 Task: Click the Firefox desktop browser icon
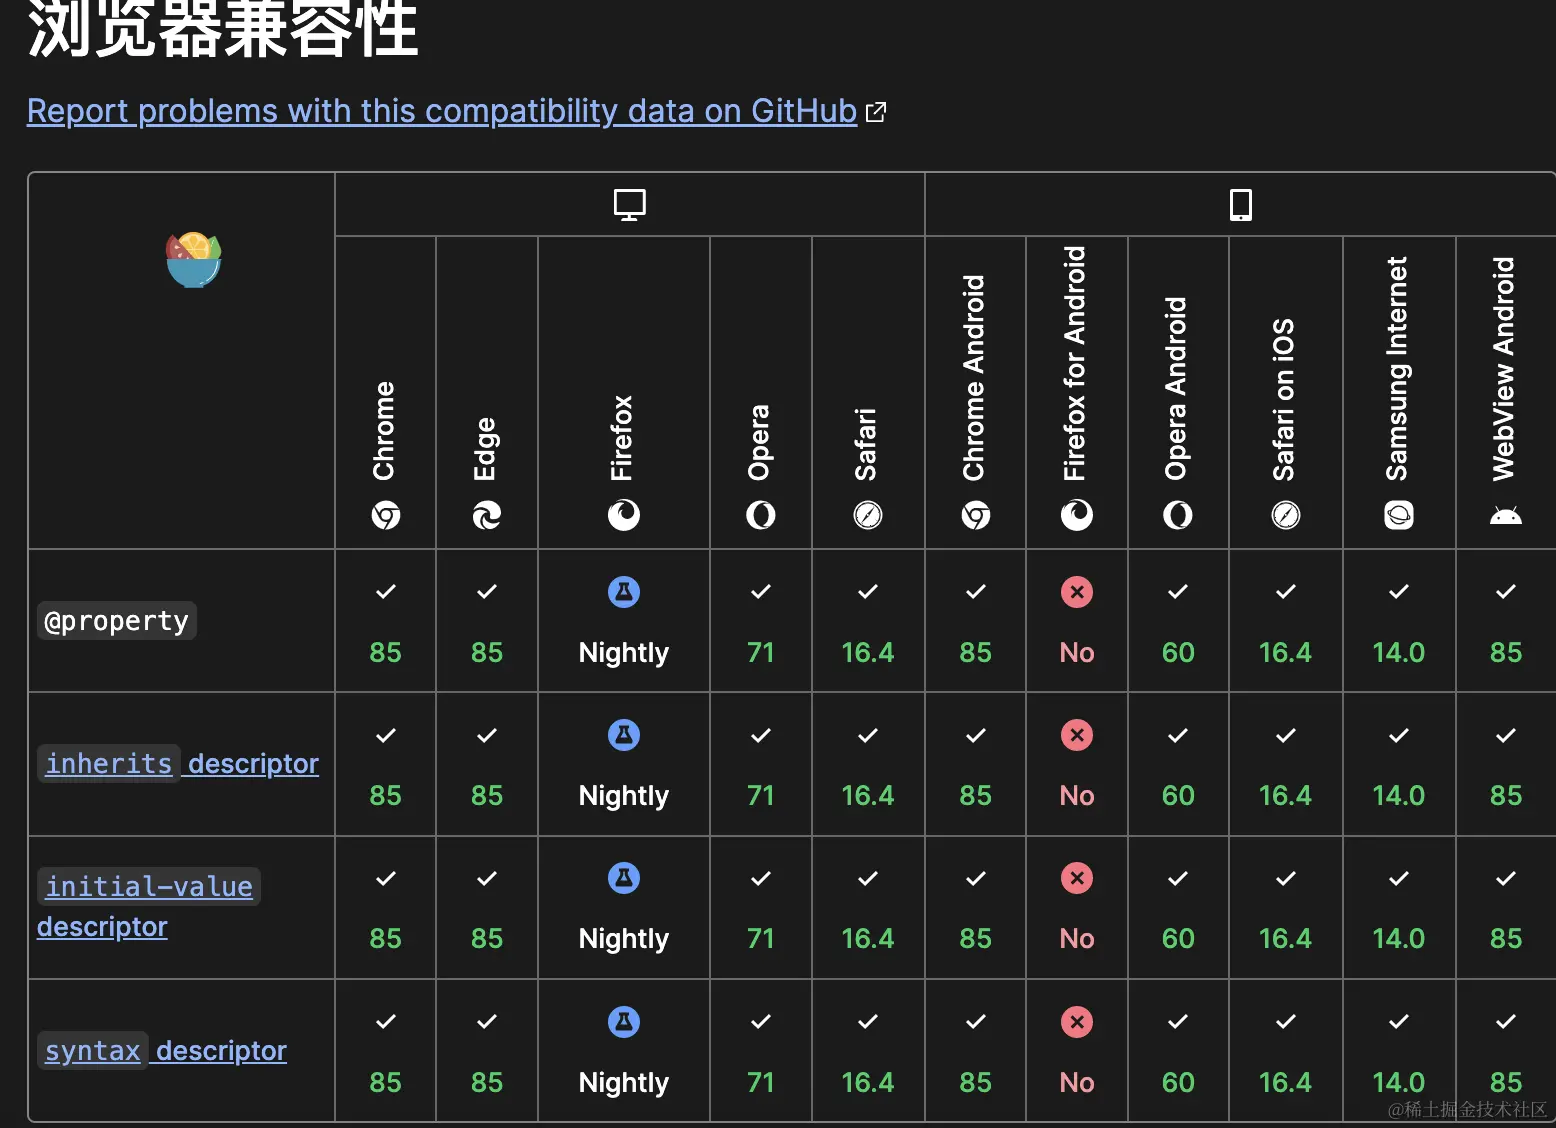click(624, 515)
